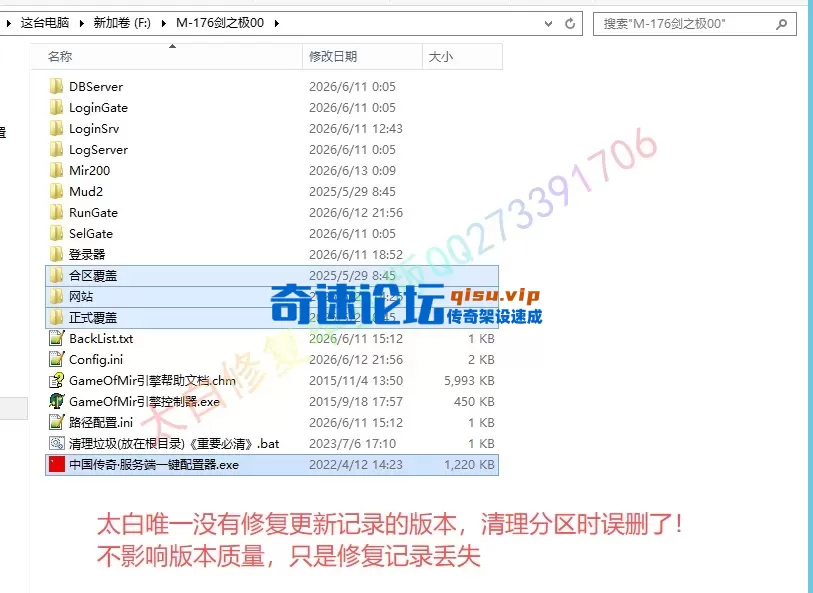Click the GameOfMir引擎控制器.exe icon
Viewport: 813px width, 593px height.
pos(57,401)
